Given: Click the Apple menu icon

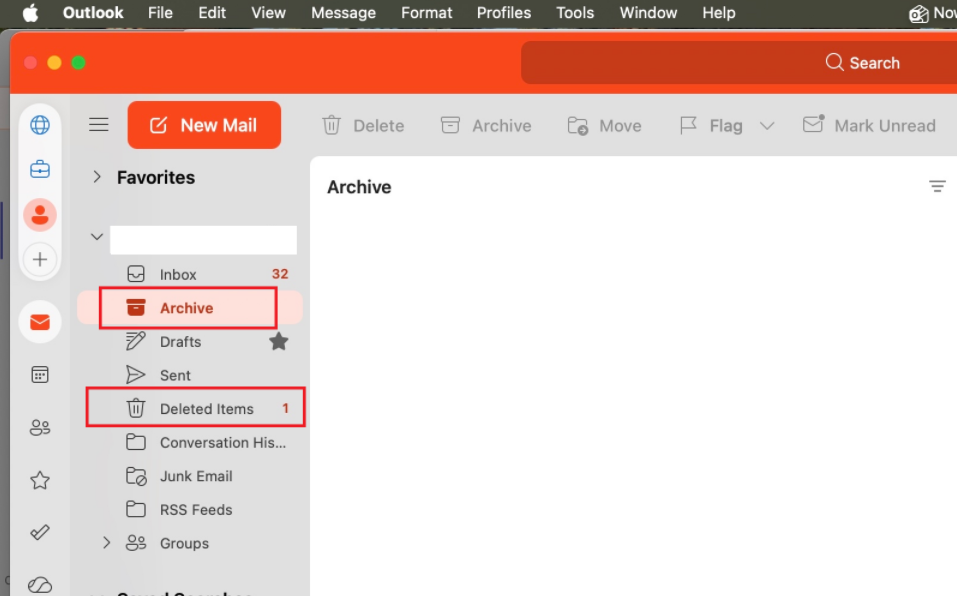Looking at the screenshot, I should click(31, 13).
